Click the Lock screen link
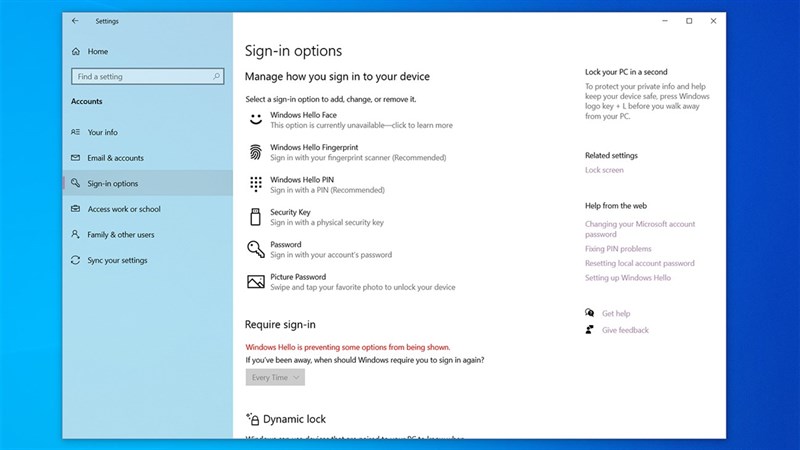The width and height of the screenshot is (800, 450). point(604,170)
